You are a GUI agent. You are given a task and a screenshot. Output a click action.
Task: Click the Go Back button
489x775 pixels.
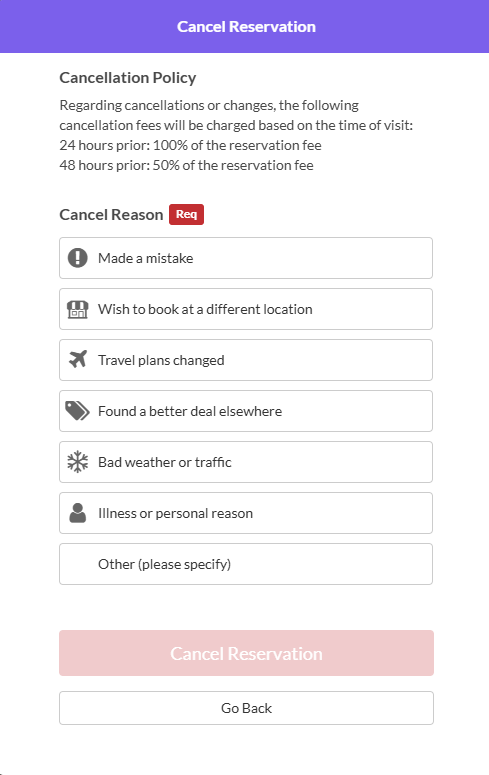[246, 708]
